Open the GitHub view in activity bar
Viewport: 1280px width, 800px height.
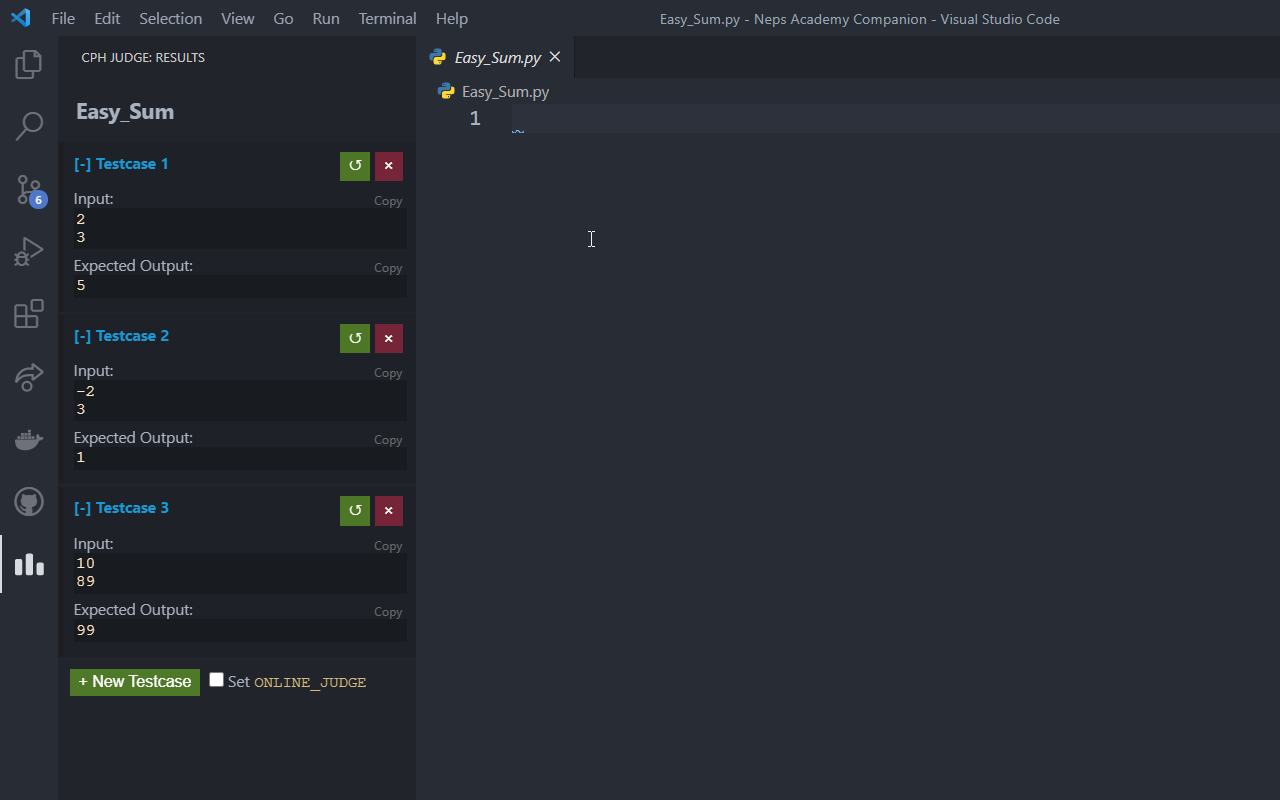[29, 501]
